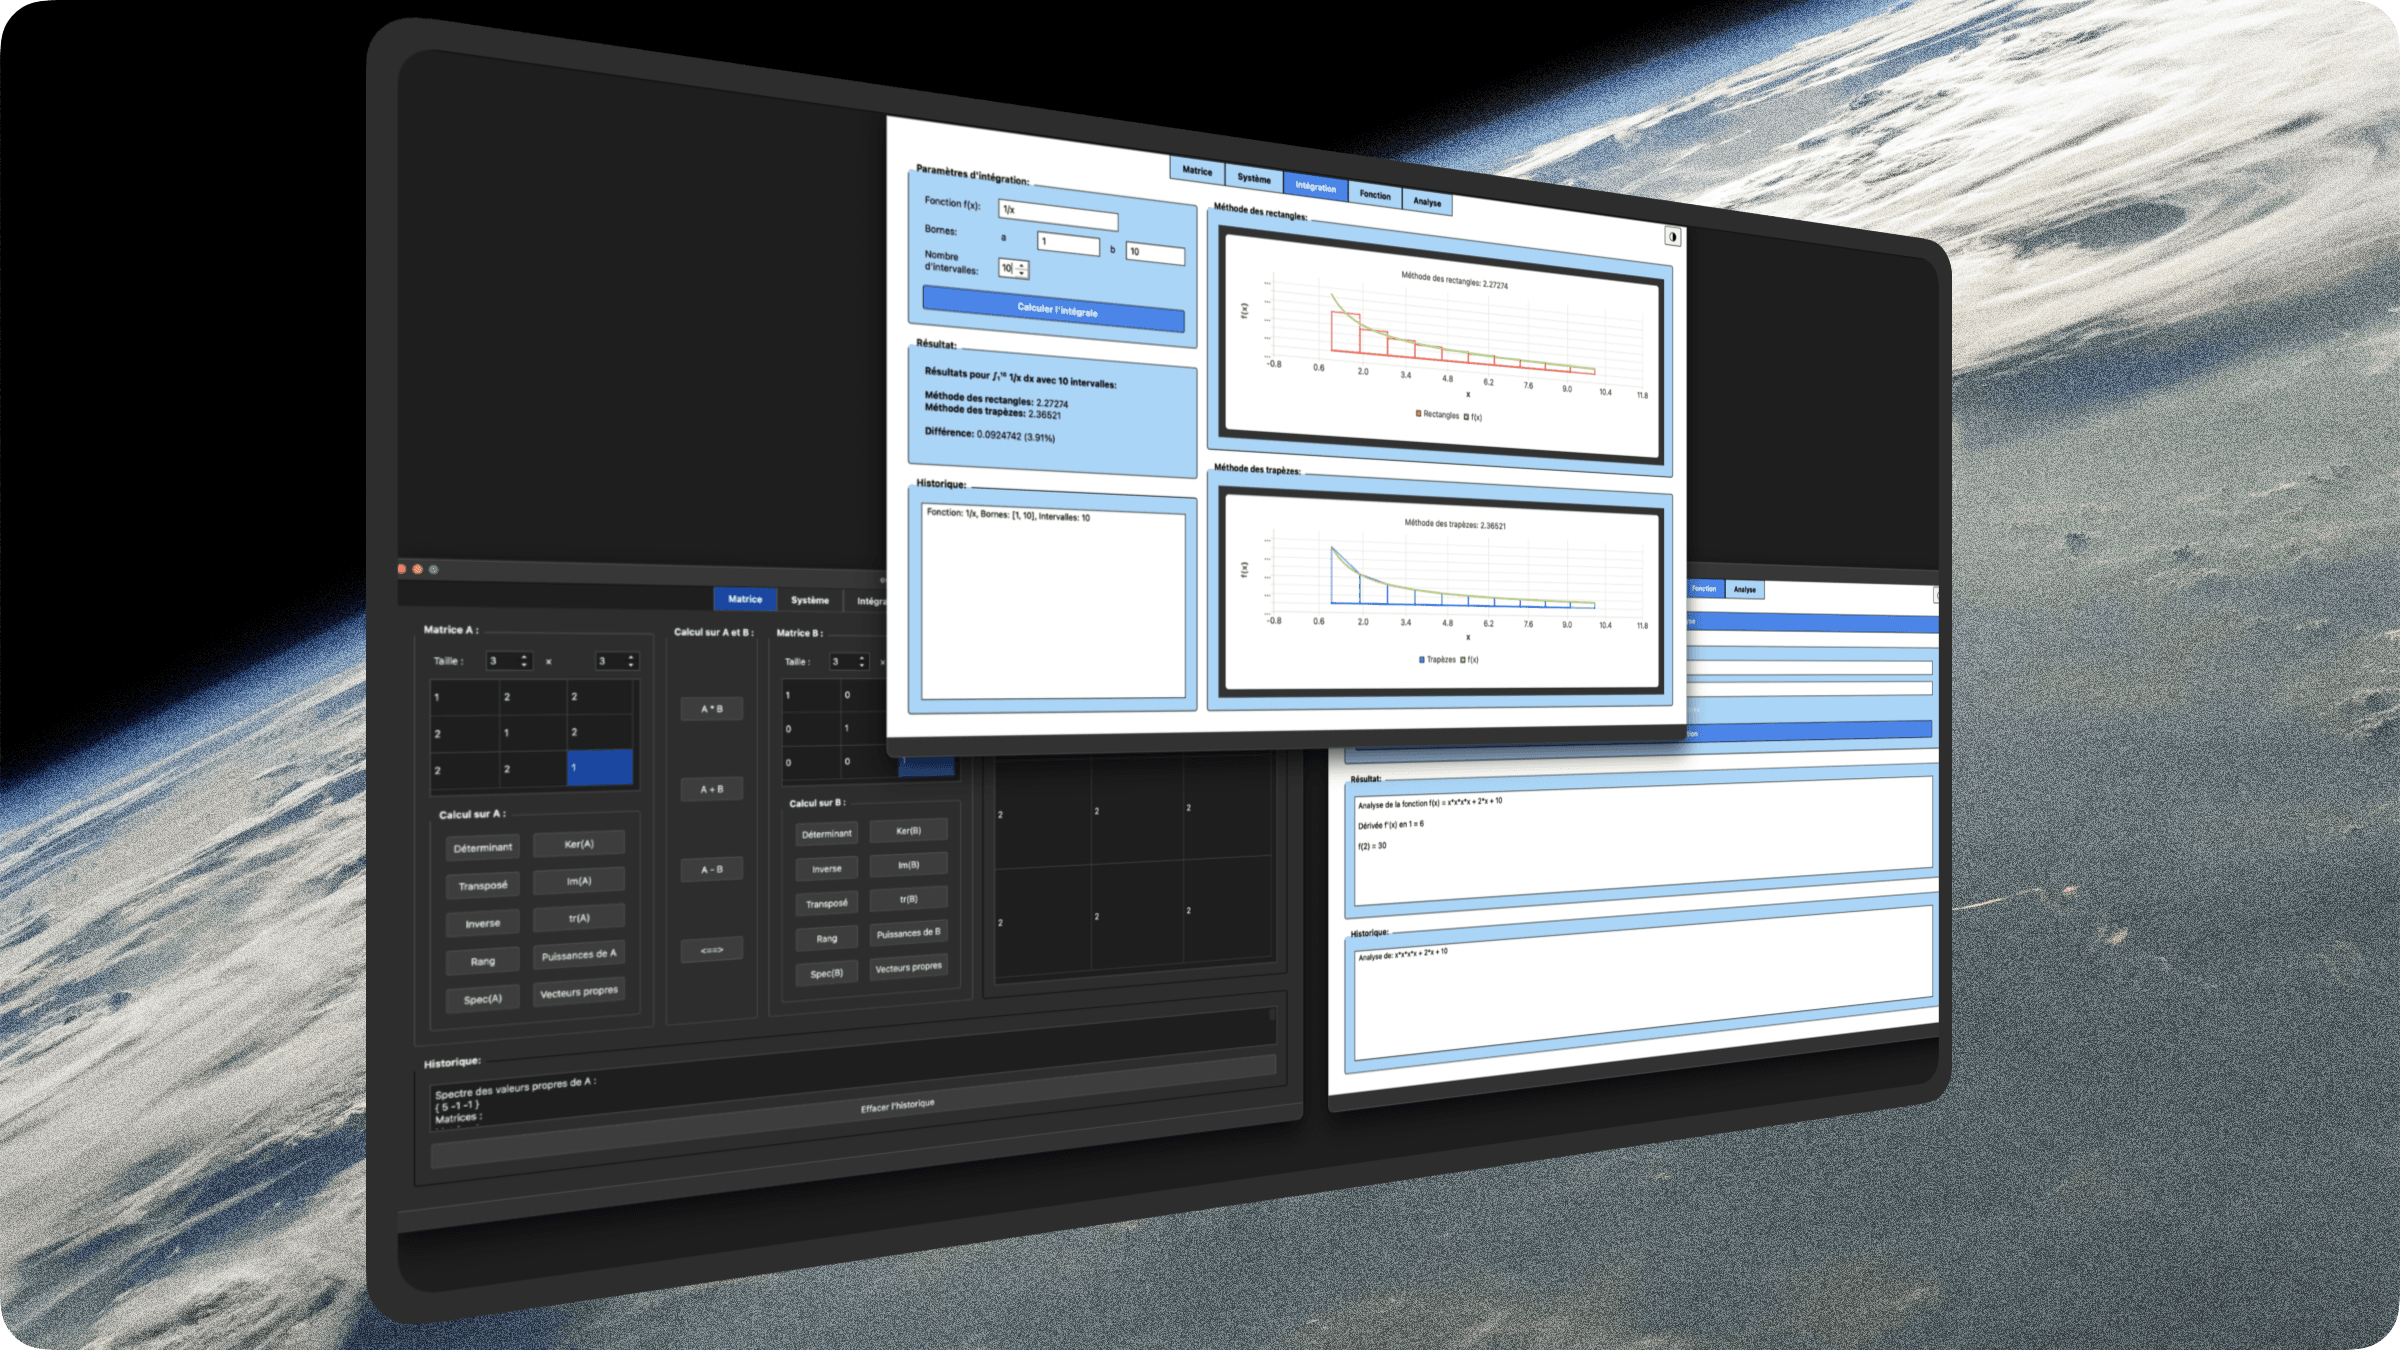
Task: Select the highlighted cell in Matrice A
Action: (x=599, y=768)
